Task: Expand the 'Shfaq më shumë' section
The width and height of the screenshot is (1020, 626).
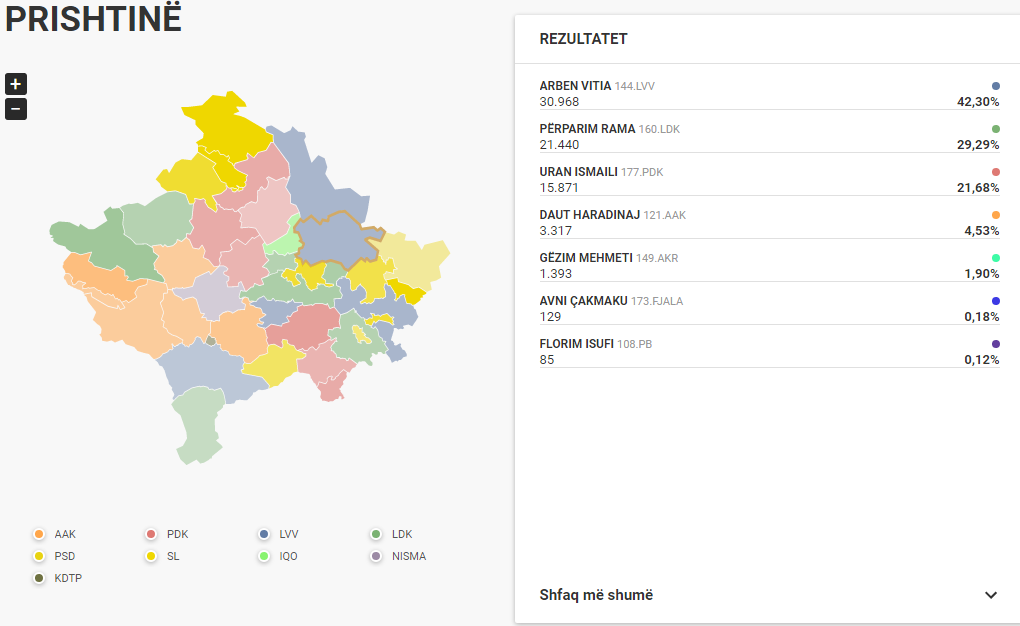Action: click(x=768, y=595)
